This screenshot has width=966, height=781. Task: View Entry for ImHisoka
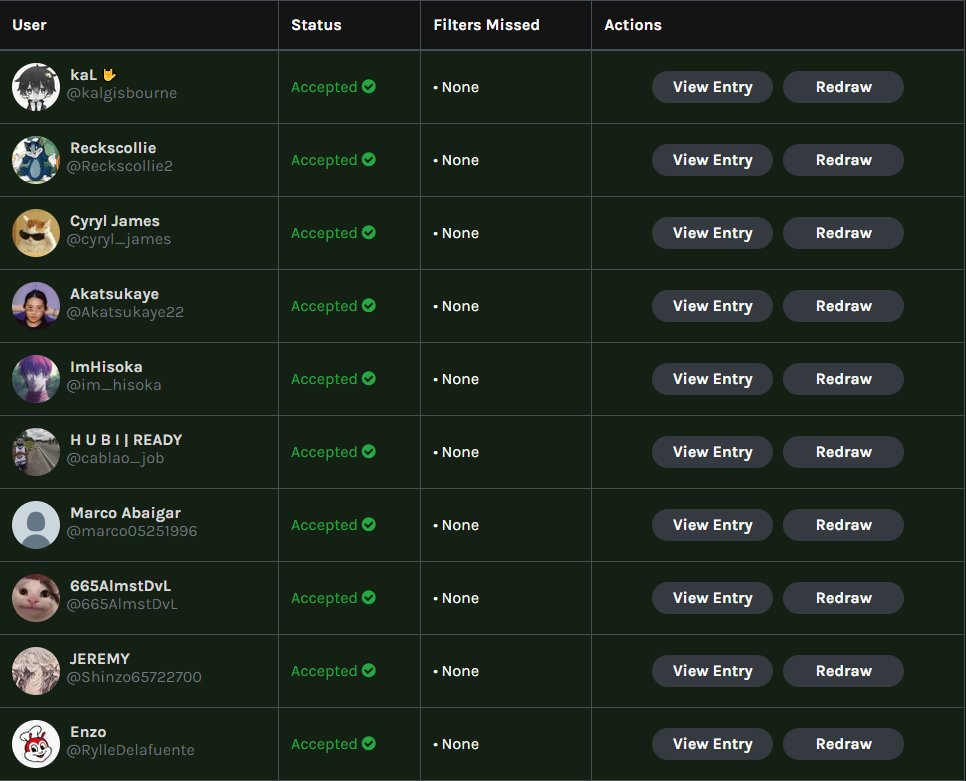(712, 379)
